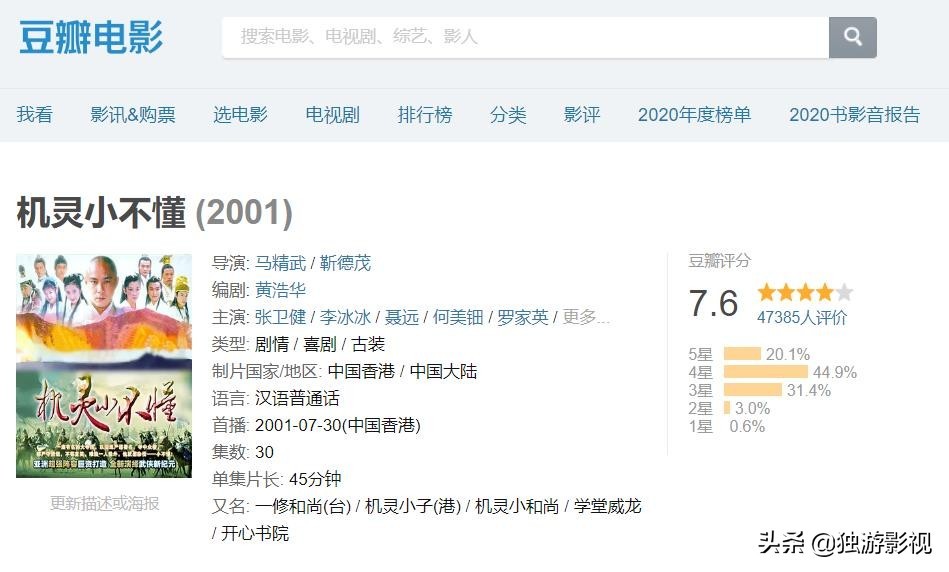Click 更新描述或海报 below the poster
949x572 pixels.
104,503
